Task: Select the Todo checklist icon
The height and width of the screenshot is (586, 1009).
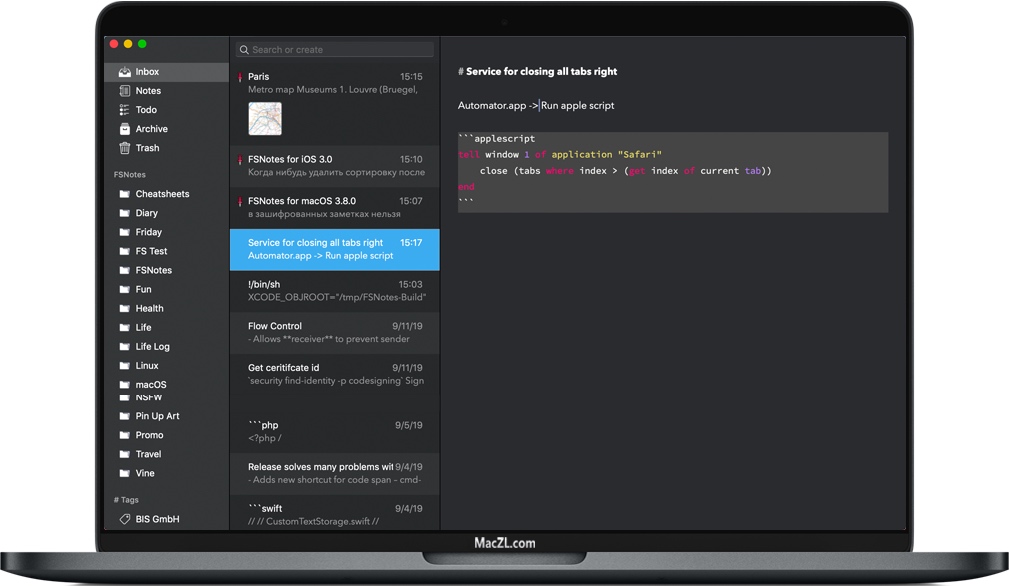Action: 124,109
